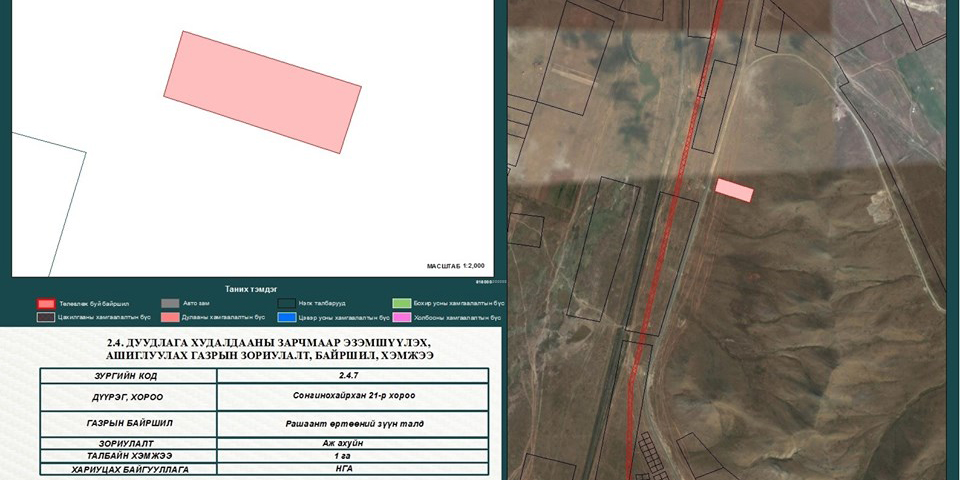Click the 'Аж ахуйн' purpose cell
Screen dimensions: 960x480
click(x=352, y=442)
